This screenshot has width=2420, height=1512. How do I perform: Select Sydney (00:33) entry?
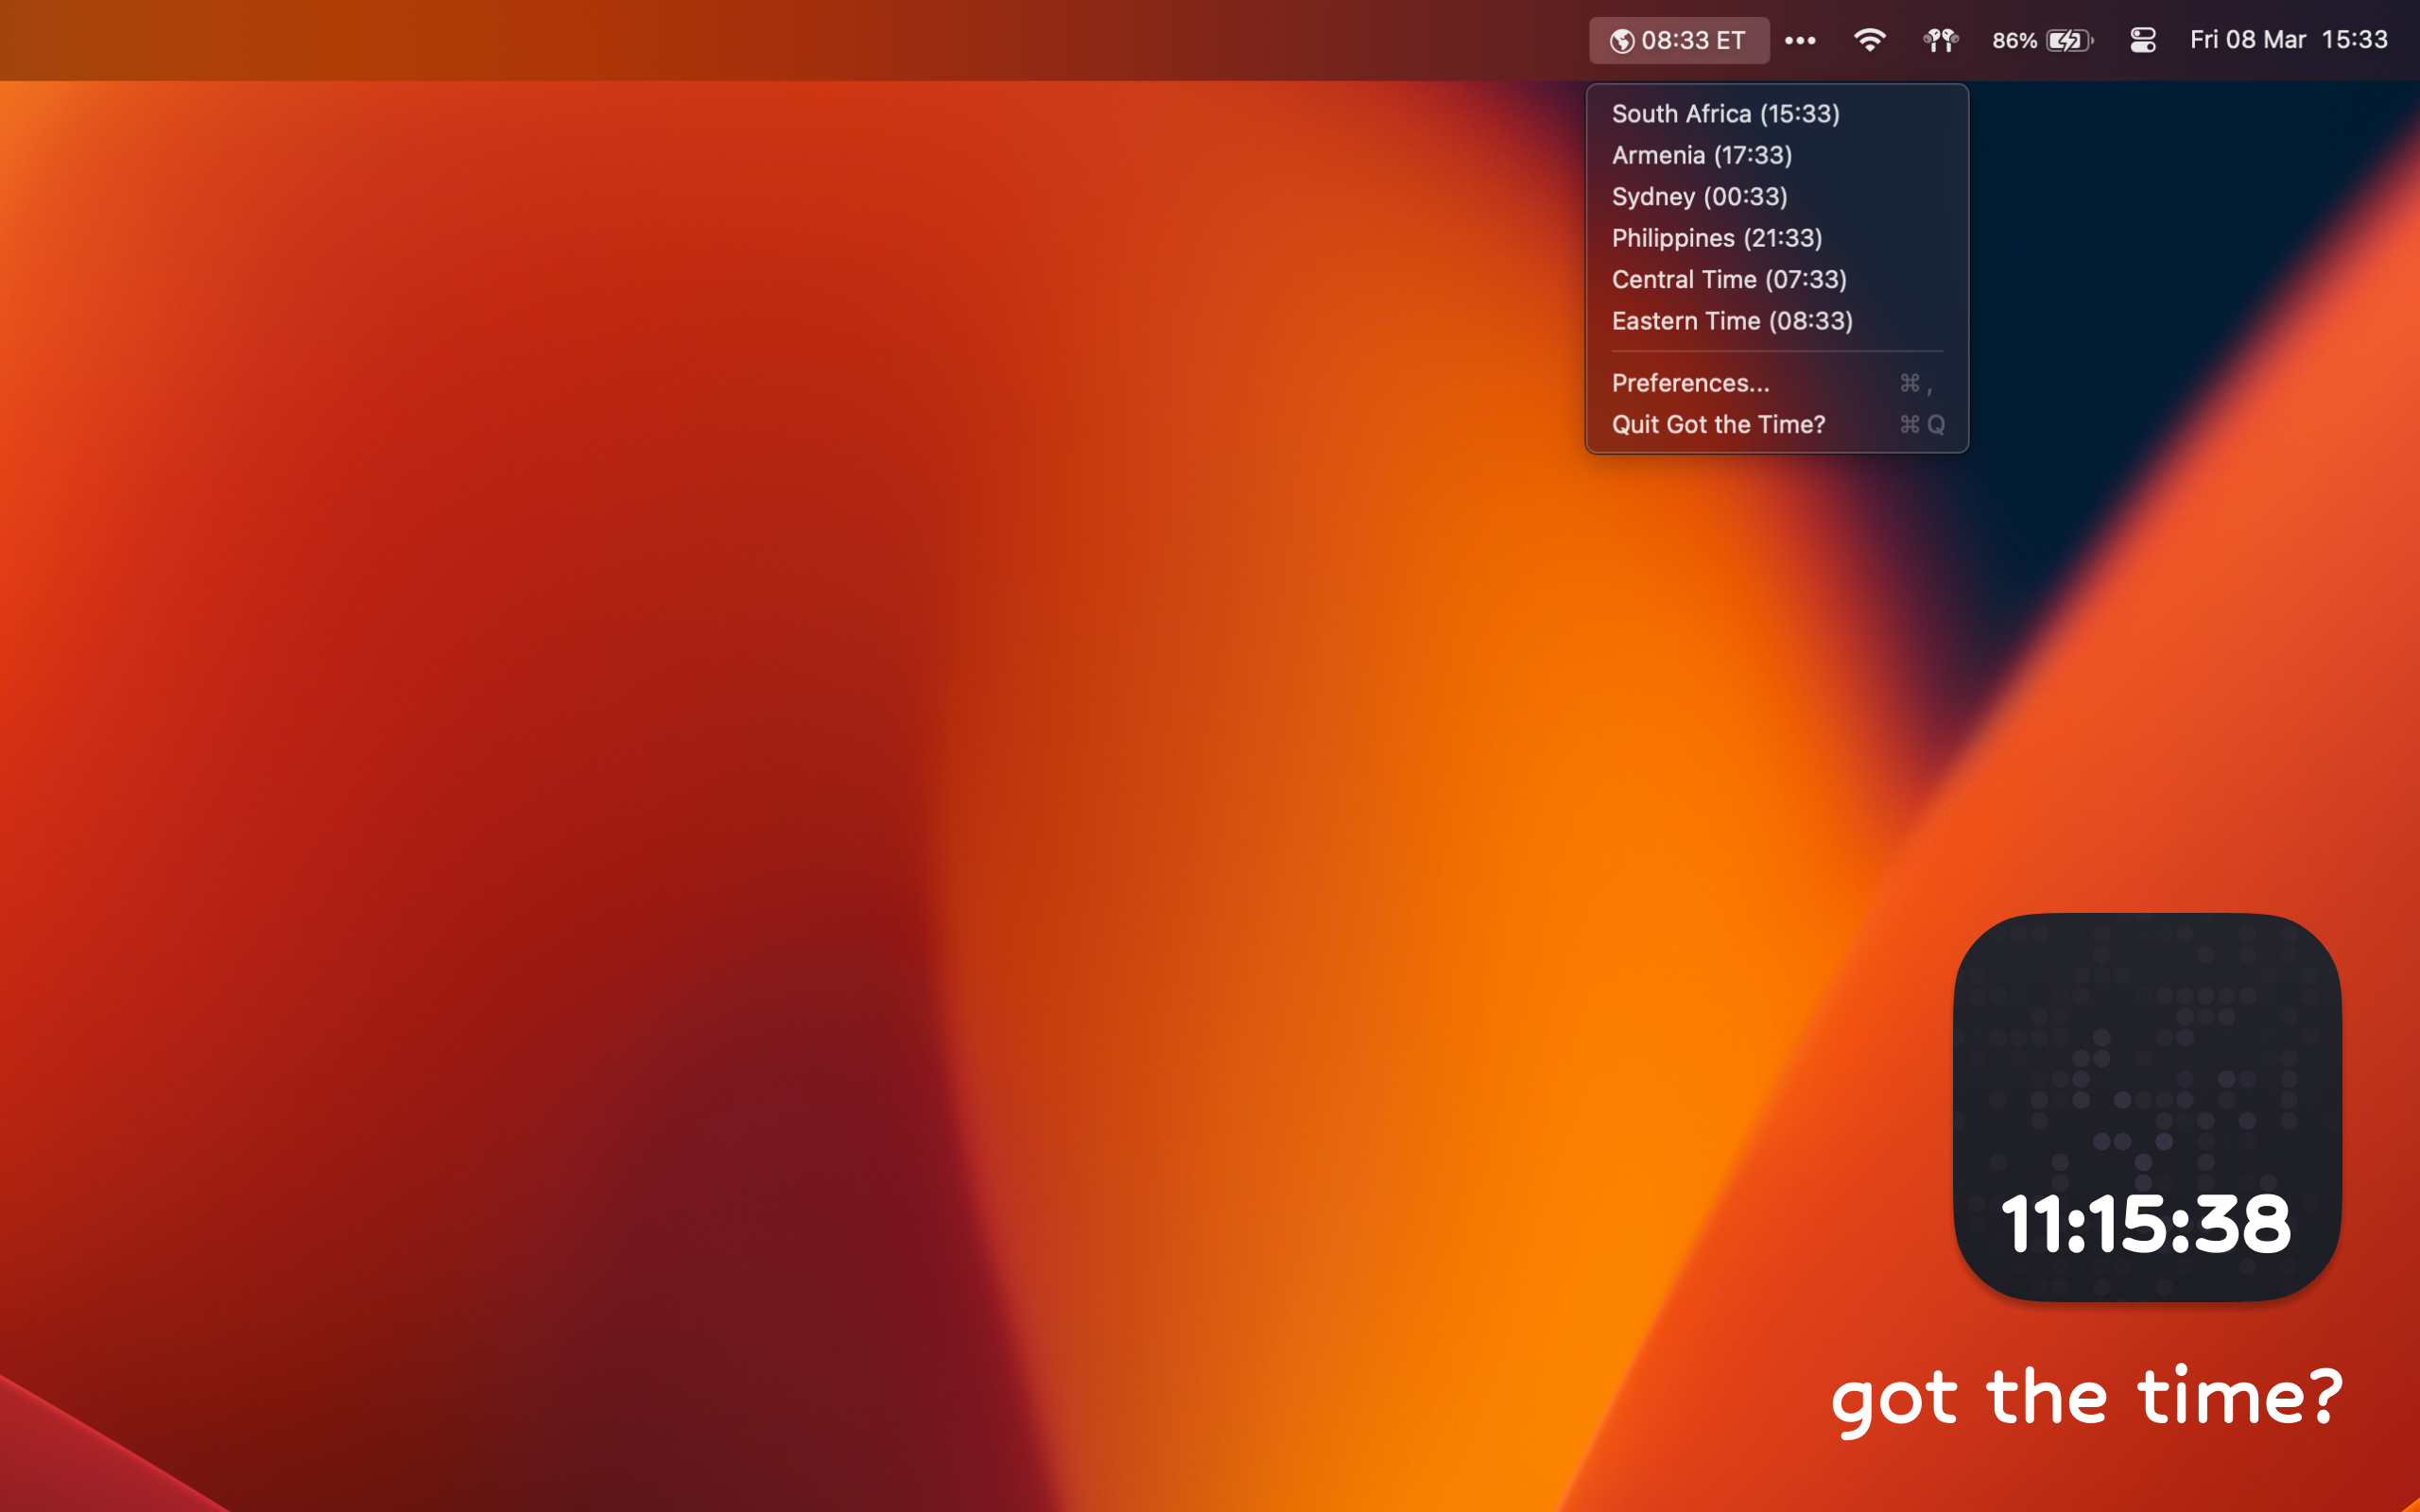click(x=1777, y=196)
